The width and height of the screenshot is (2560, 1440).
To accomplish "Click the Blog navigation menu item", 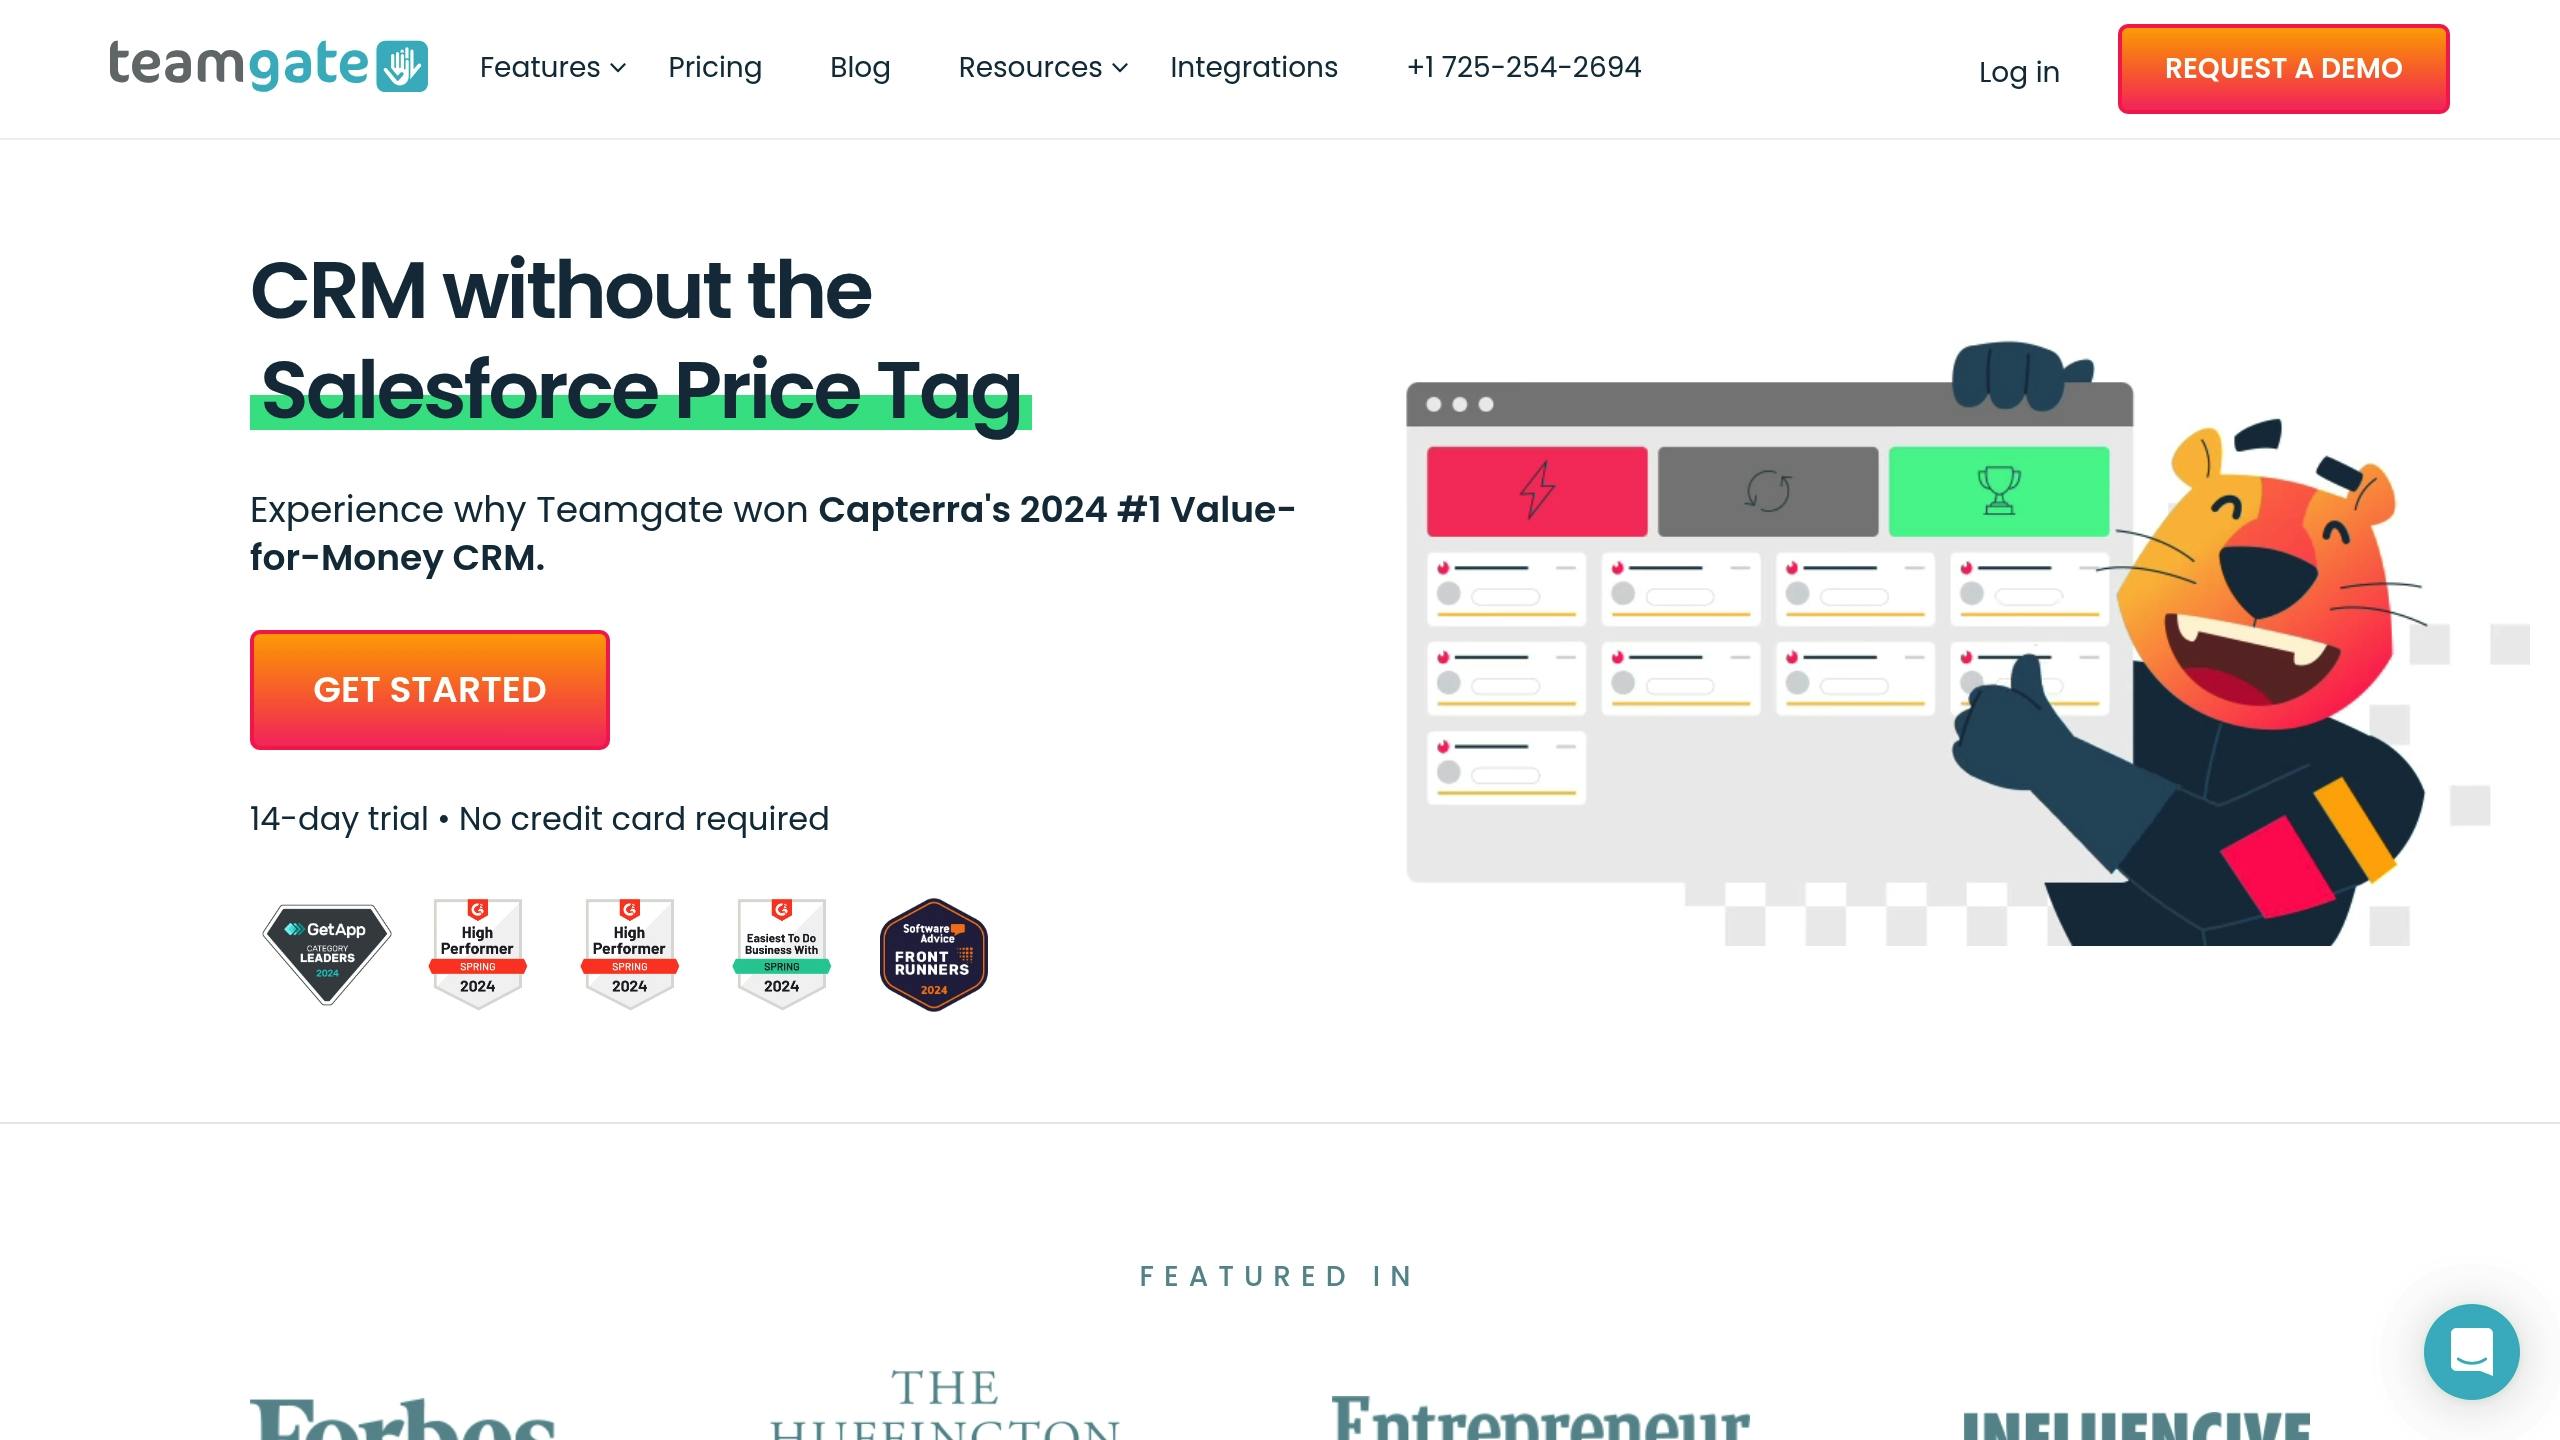I will (x=860, y=67).
